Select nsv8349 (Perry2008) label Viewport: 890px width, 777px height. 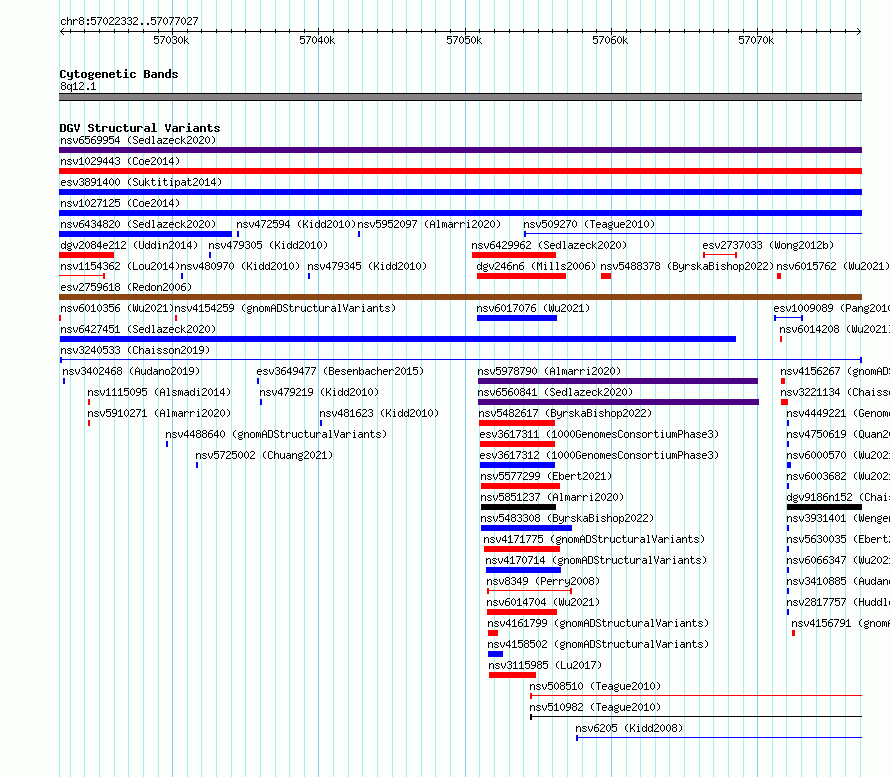543,581
